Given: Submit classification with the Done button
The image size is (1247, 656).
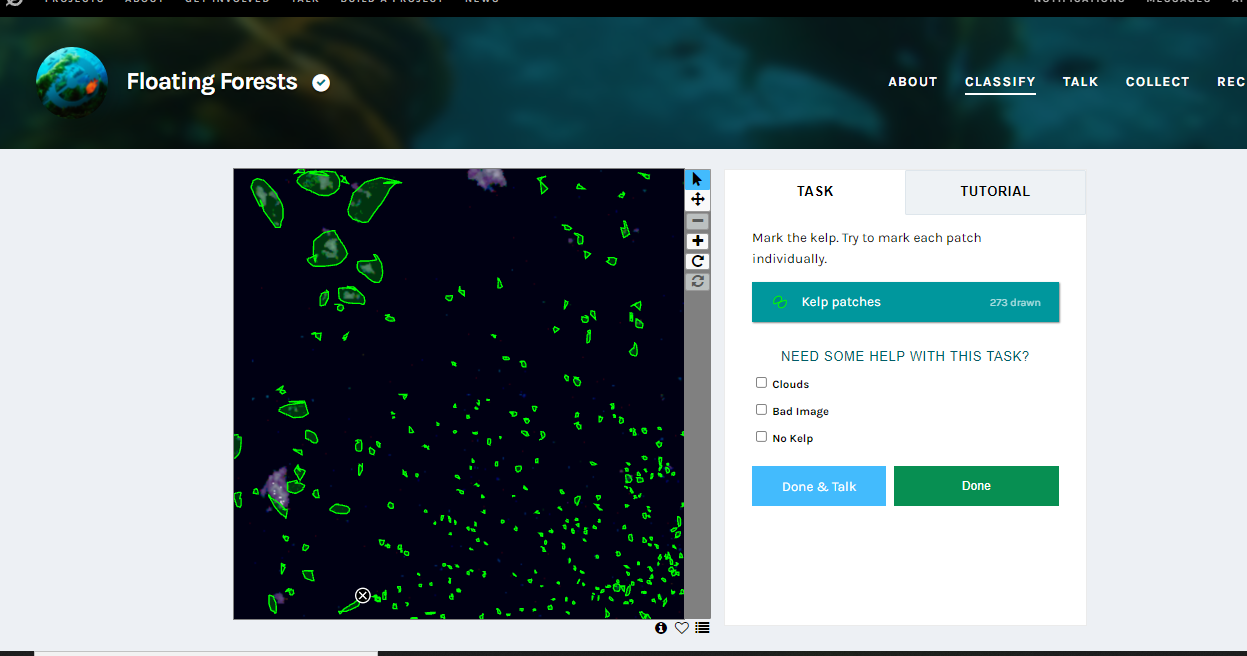Looking at the screenshot, I should click(976, 486).
